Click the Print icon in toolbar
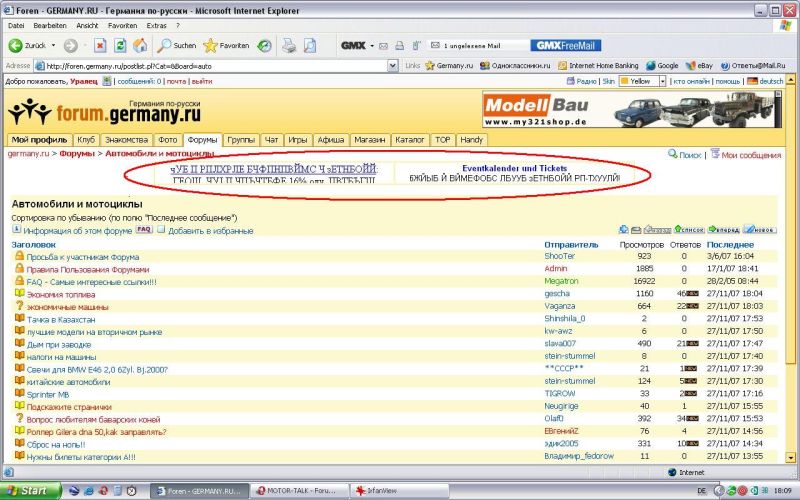The width and height of the screenshot is (800, 500). pos(288,45)
